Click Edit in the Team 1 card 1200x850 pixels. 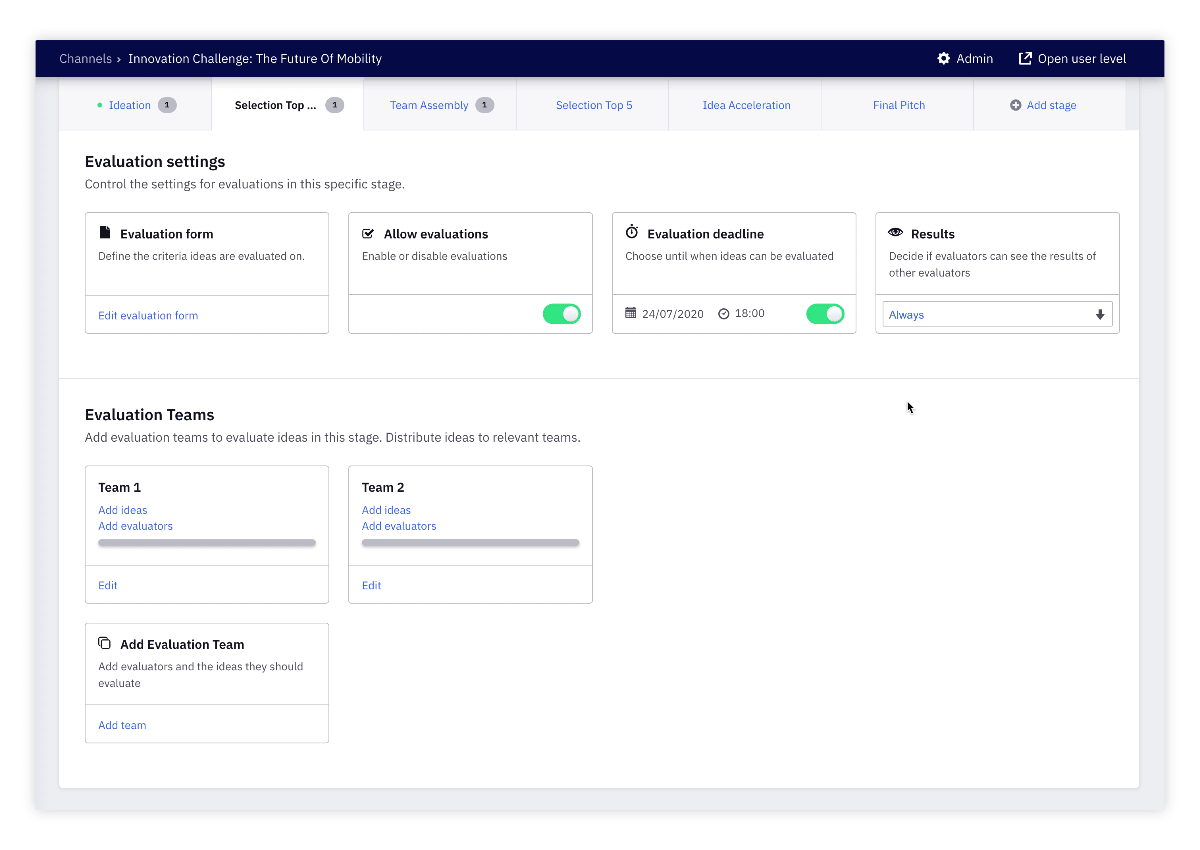point(108,585)
